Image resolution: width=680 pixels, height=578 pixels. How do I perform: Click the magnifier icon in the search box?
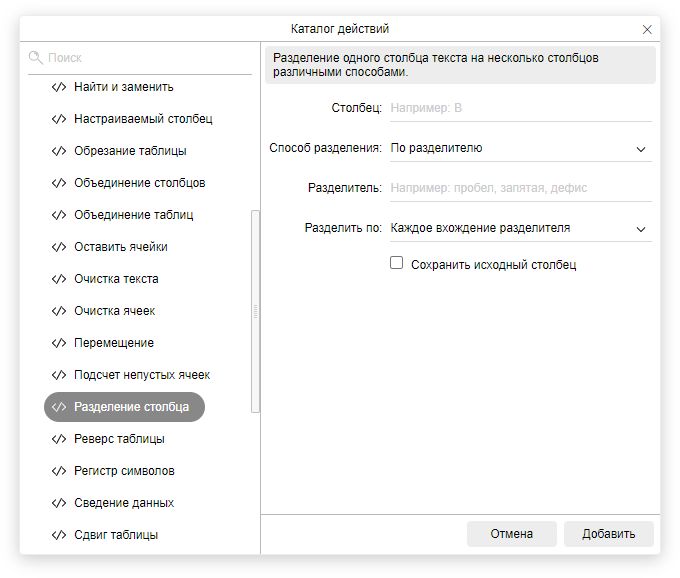[x=37, y=58]
